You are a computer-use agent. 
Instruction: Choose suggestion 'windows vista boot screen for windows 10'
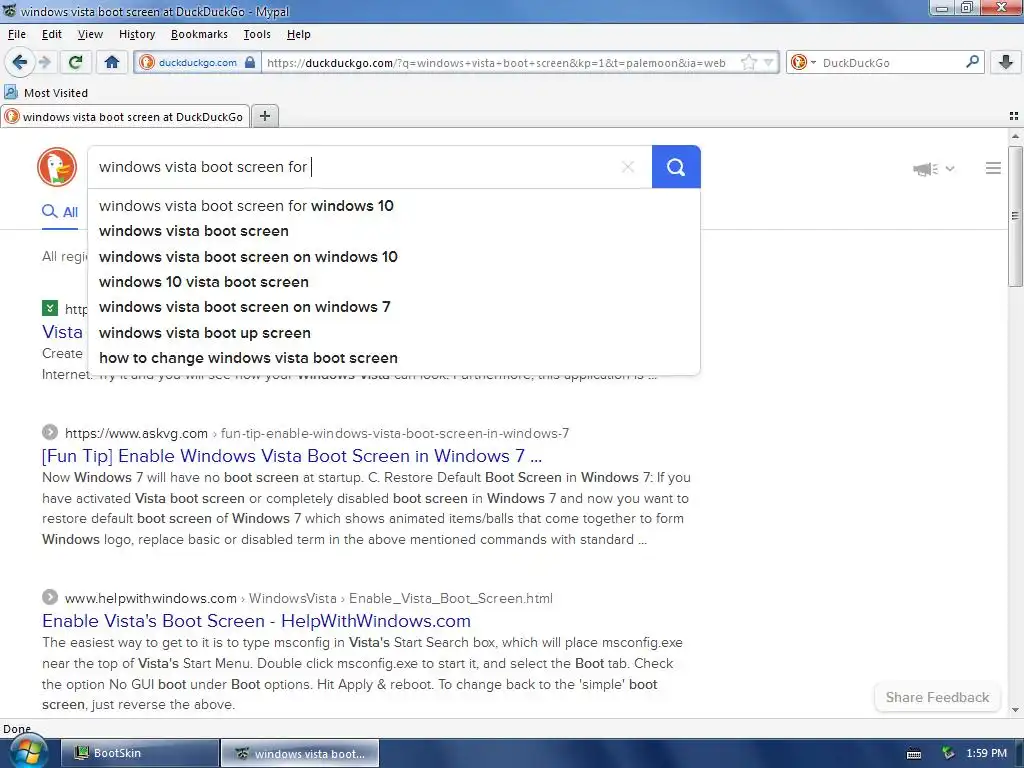coord(394,206)
